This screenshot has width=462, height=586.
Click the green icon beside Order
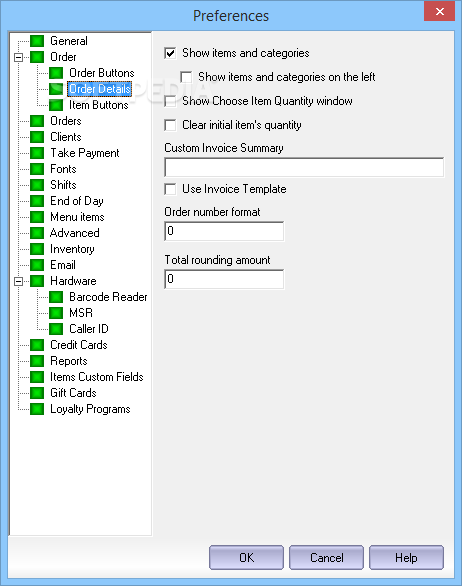(37, 57)
